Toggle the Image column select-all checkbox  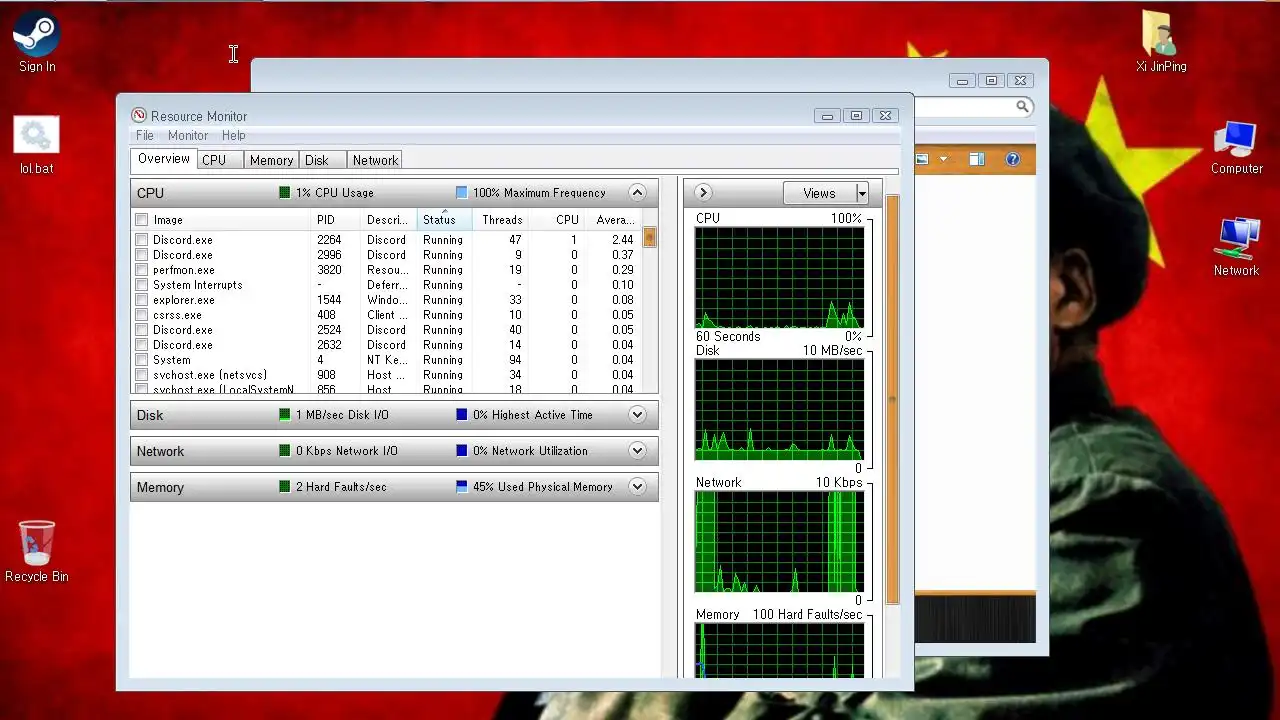[x=142, y=220]
